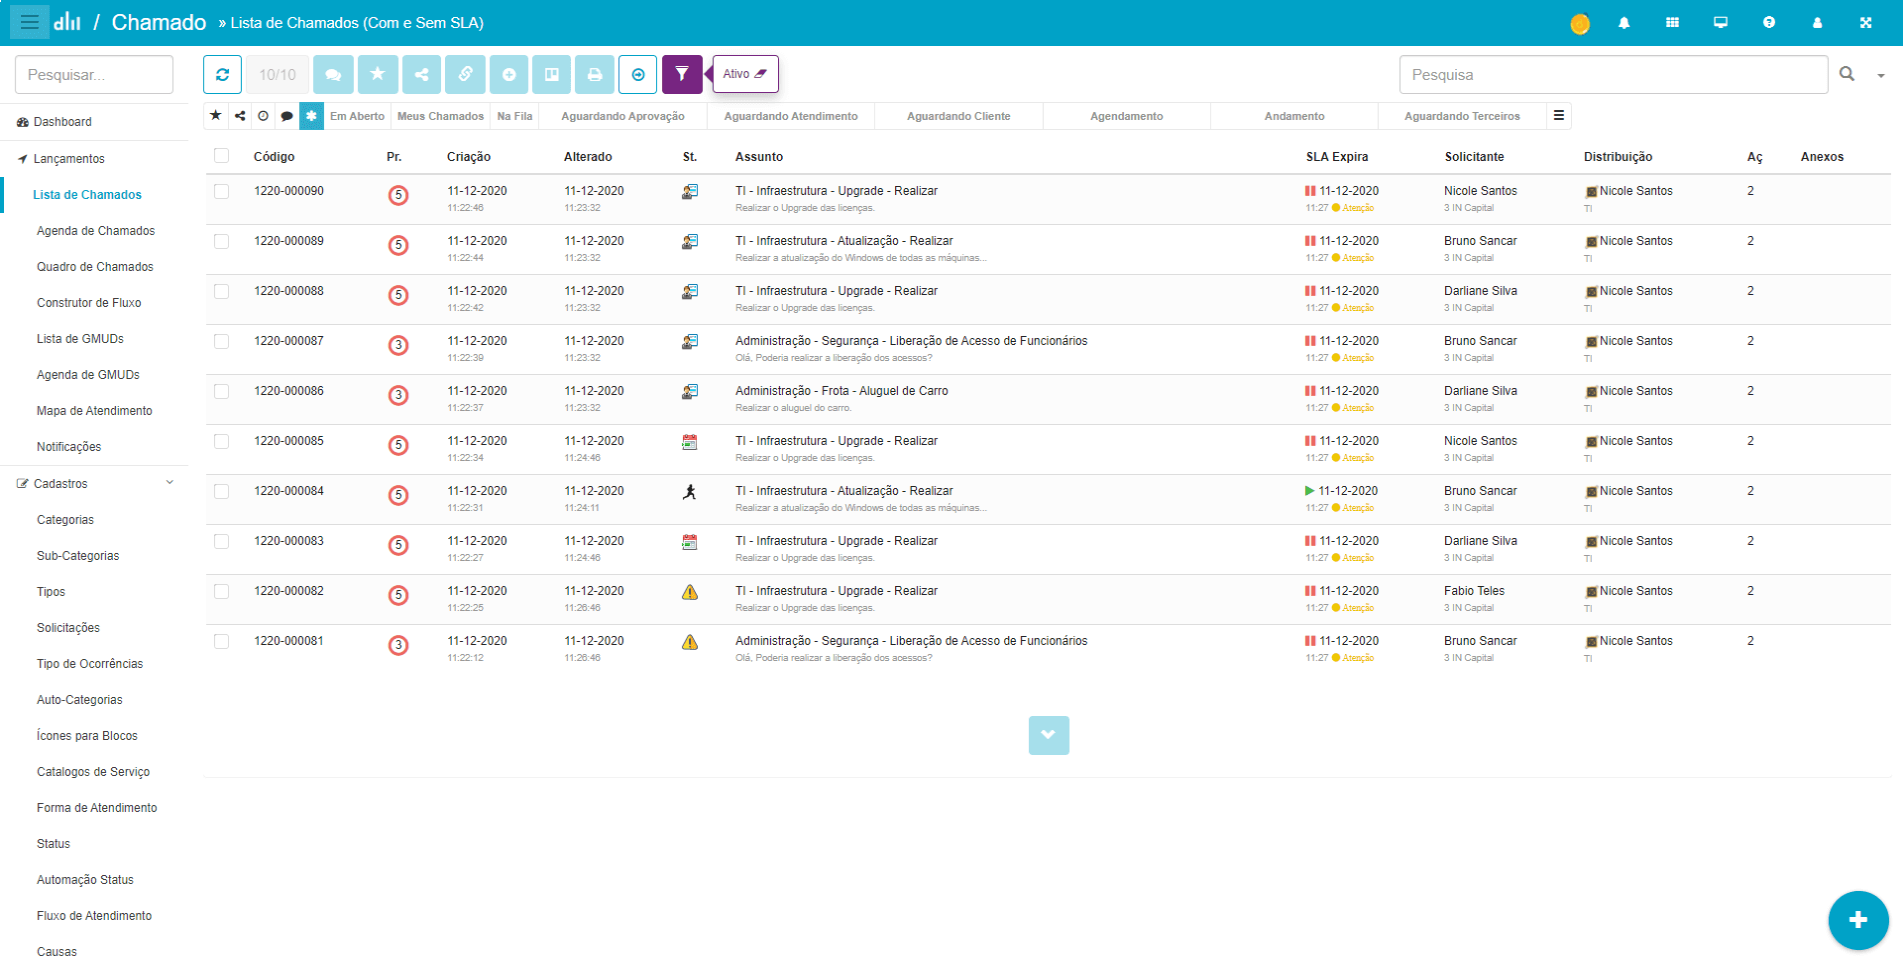Select the Meus Chamados tab

(440, 116)
